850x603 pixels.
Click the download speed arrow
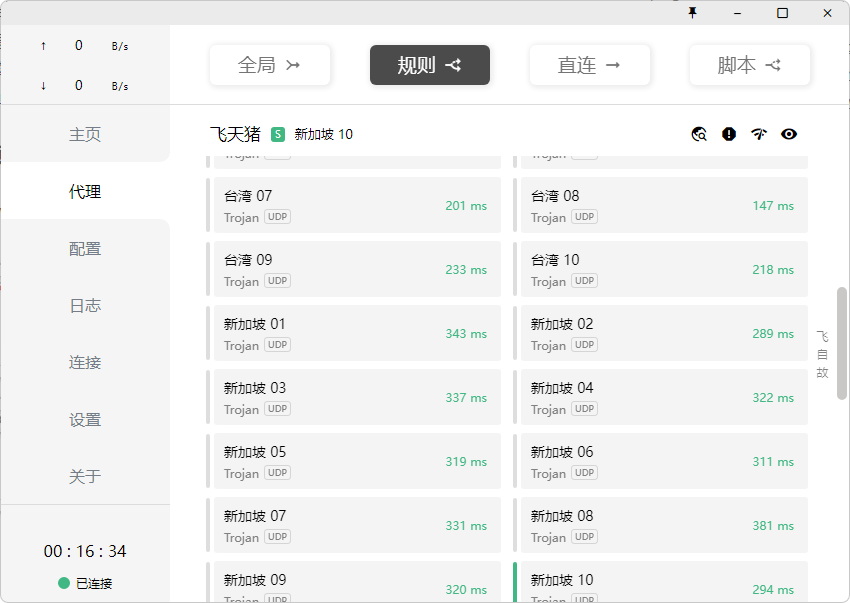pyautogui.click(x=43, y=86)
